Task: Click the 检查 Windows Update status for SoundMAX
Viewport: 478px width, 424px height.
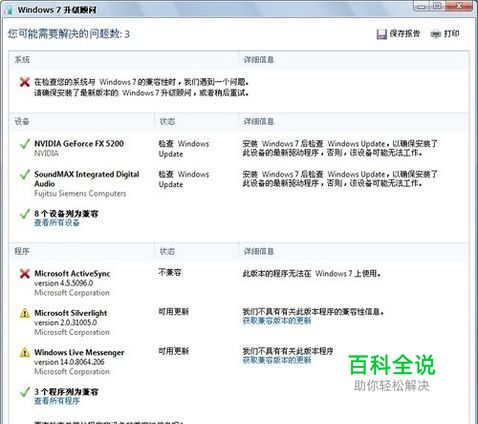Action: (x=184, y=179)
